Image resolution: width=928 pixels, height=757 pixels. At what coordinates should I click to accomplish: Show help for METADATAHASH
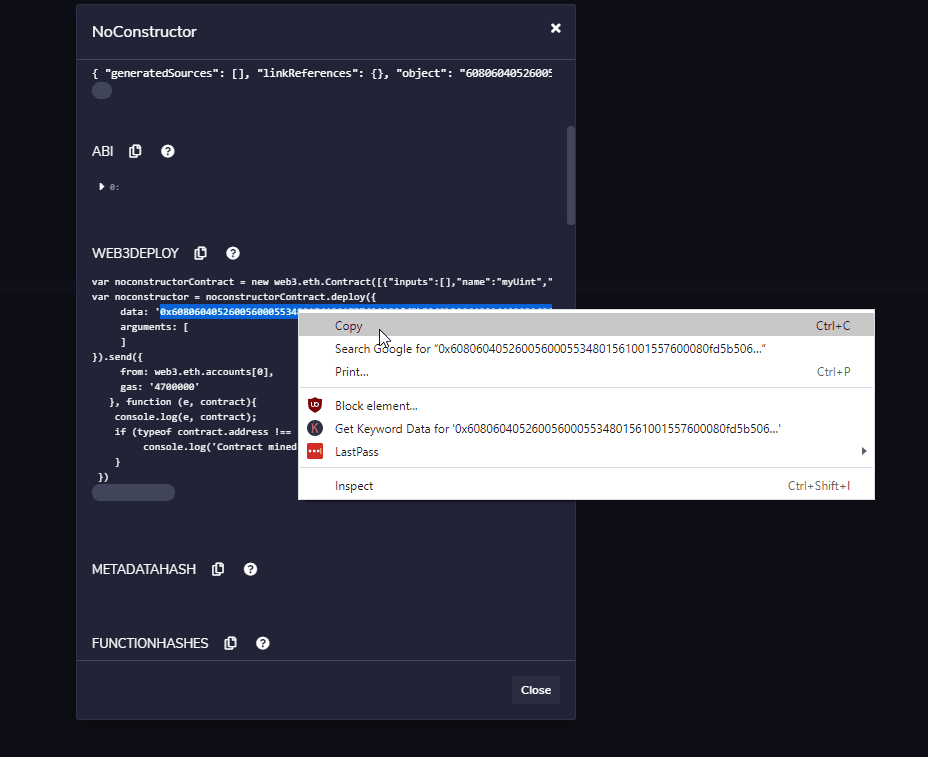tap(250, 569)
